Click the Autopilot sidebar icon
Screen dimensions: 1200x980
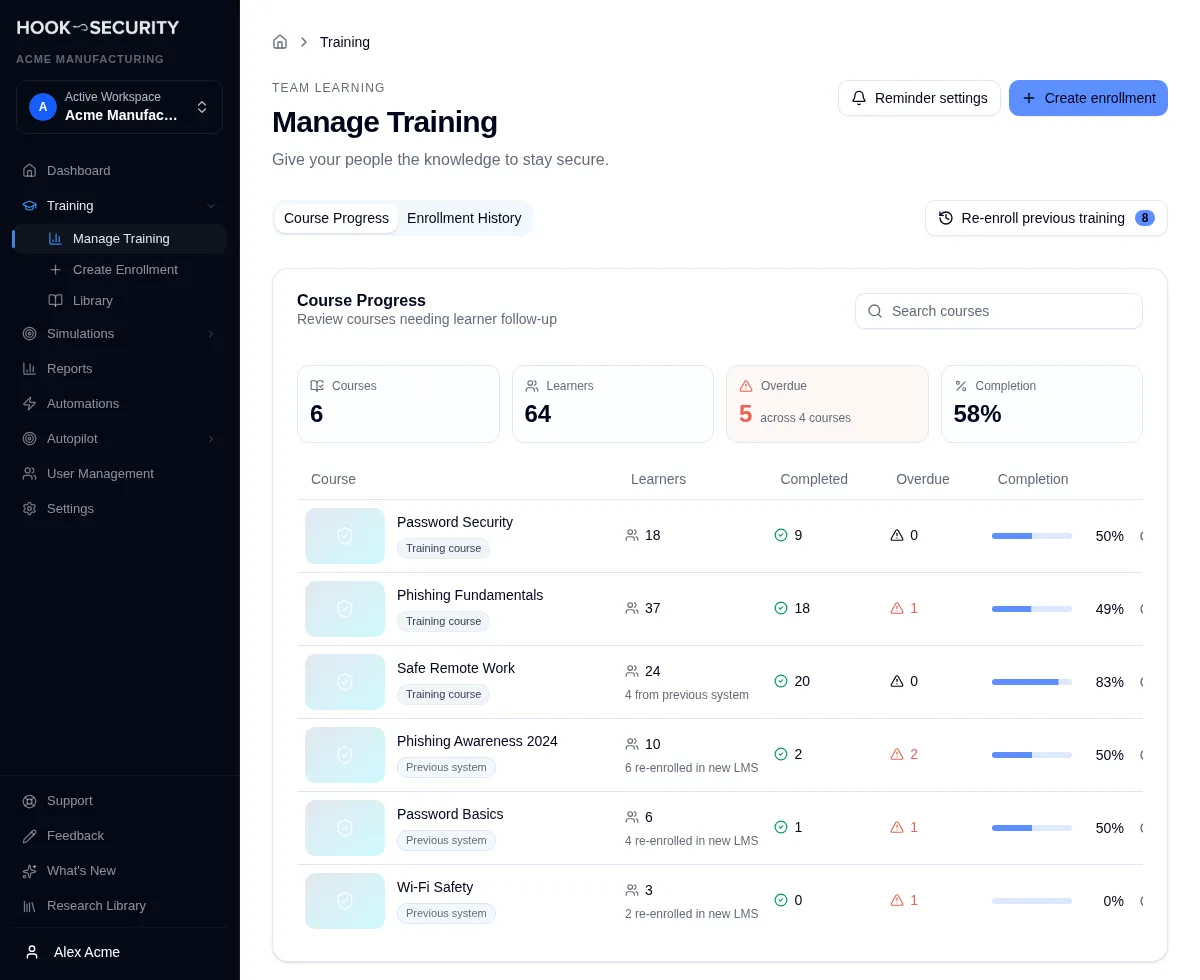pyautogui.click(x=30, y=439)
